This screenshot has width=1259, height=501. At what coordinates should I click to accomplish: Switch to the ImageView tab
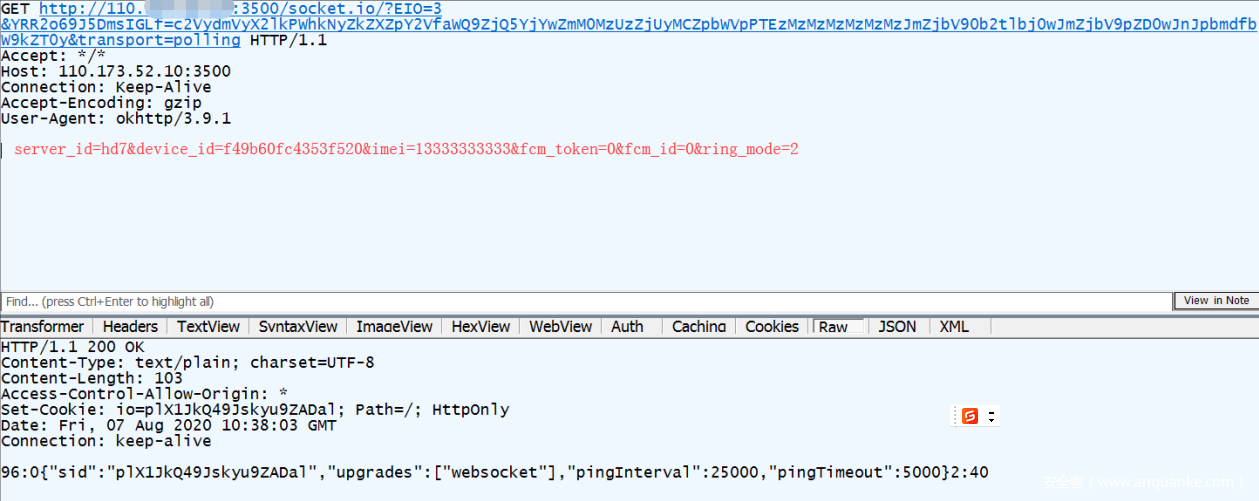click(394, 327)
